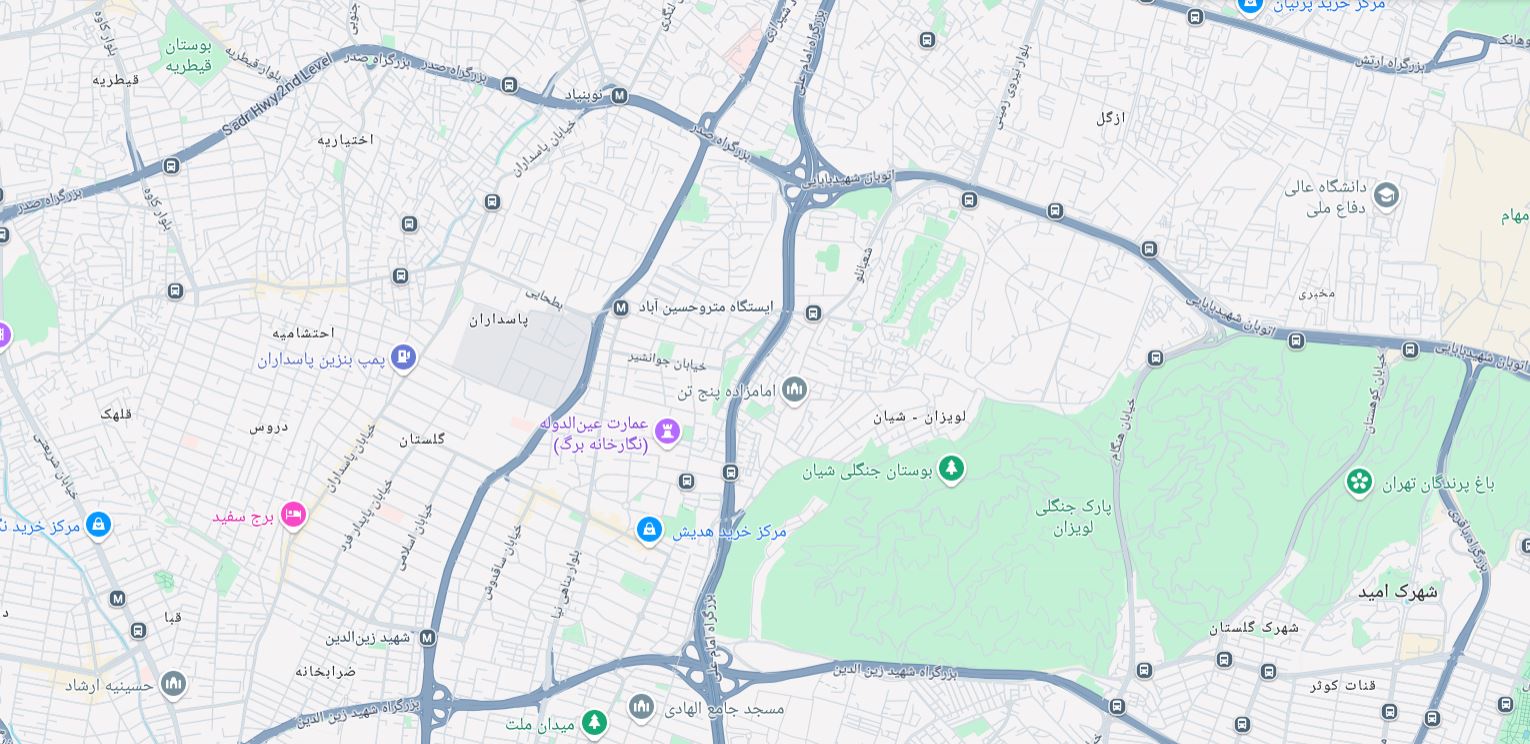1530x744 pixels.
Task: Select the Tehran Bird Garden (باغ پرندگان) icon
Action: (1359, 482)
